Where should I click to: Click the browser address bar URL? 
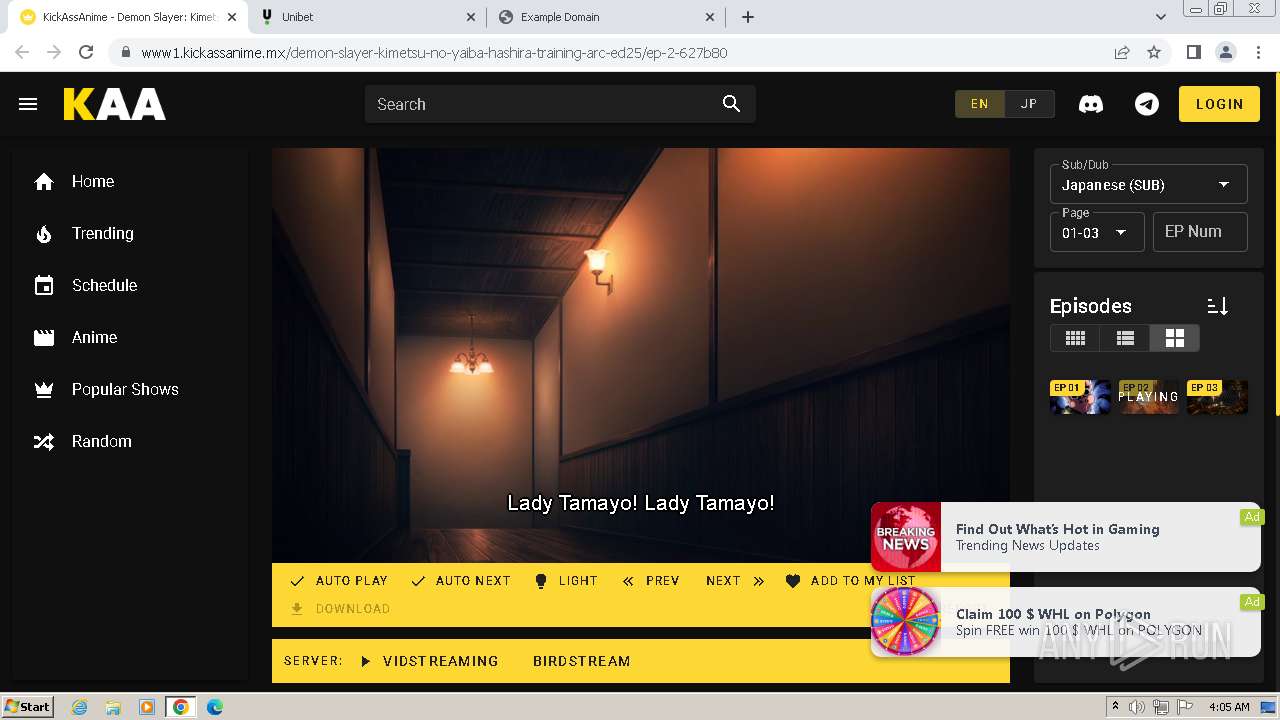click(x=434, y=53)
